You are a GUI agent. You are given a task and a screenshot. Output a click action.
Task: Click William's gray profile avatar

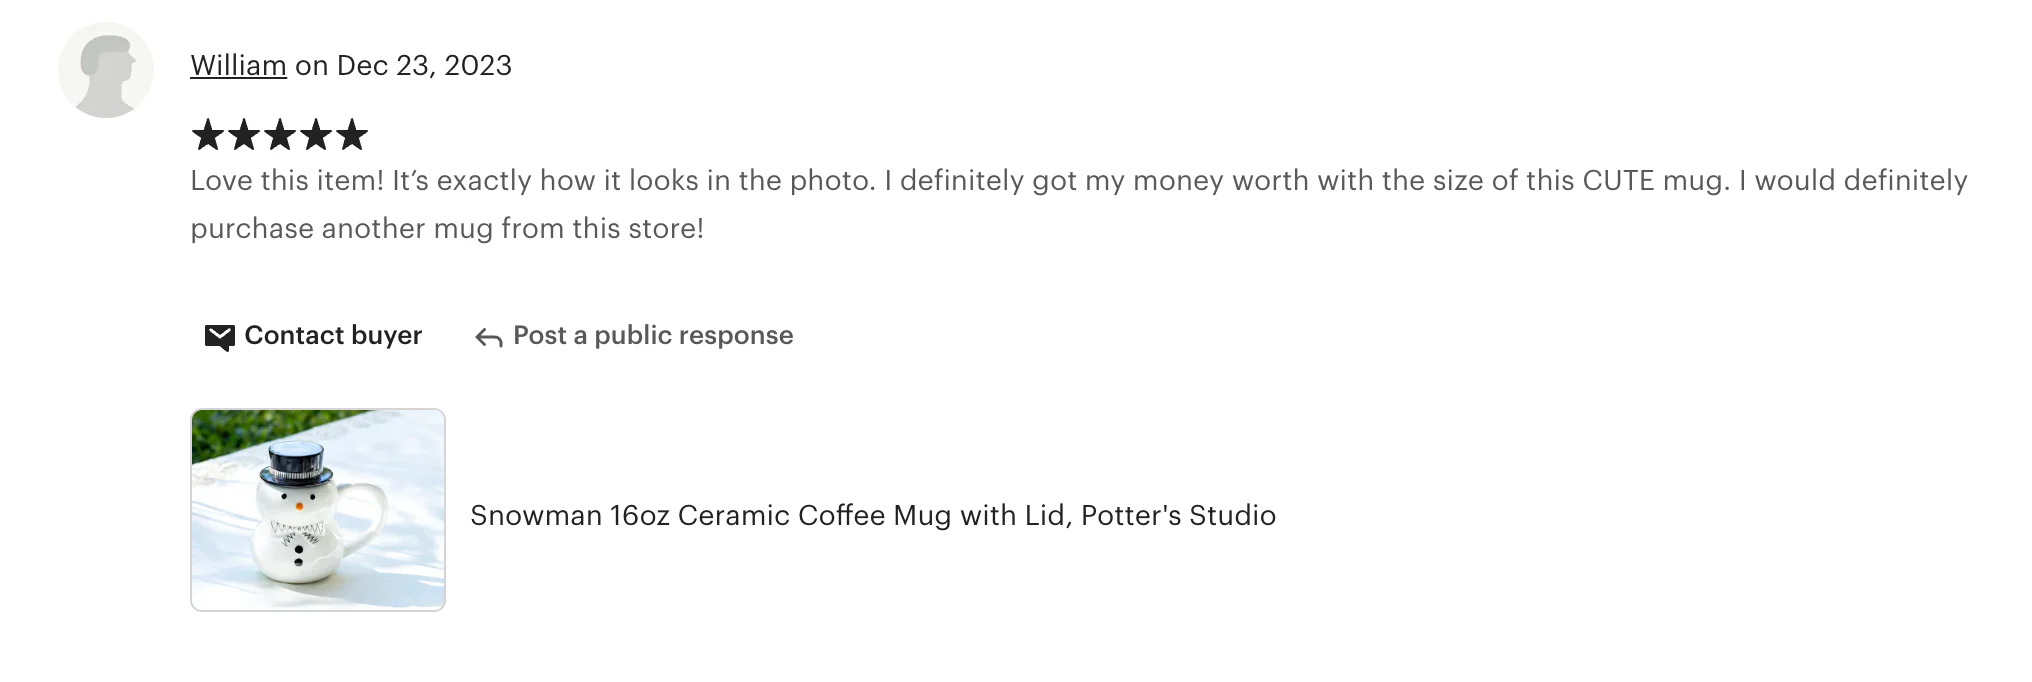(106, 70)
